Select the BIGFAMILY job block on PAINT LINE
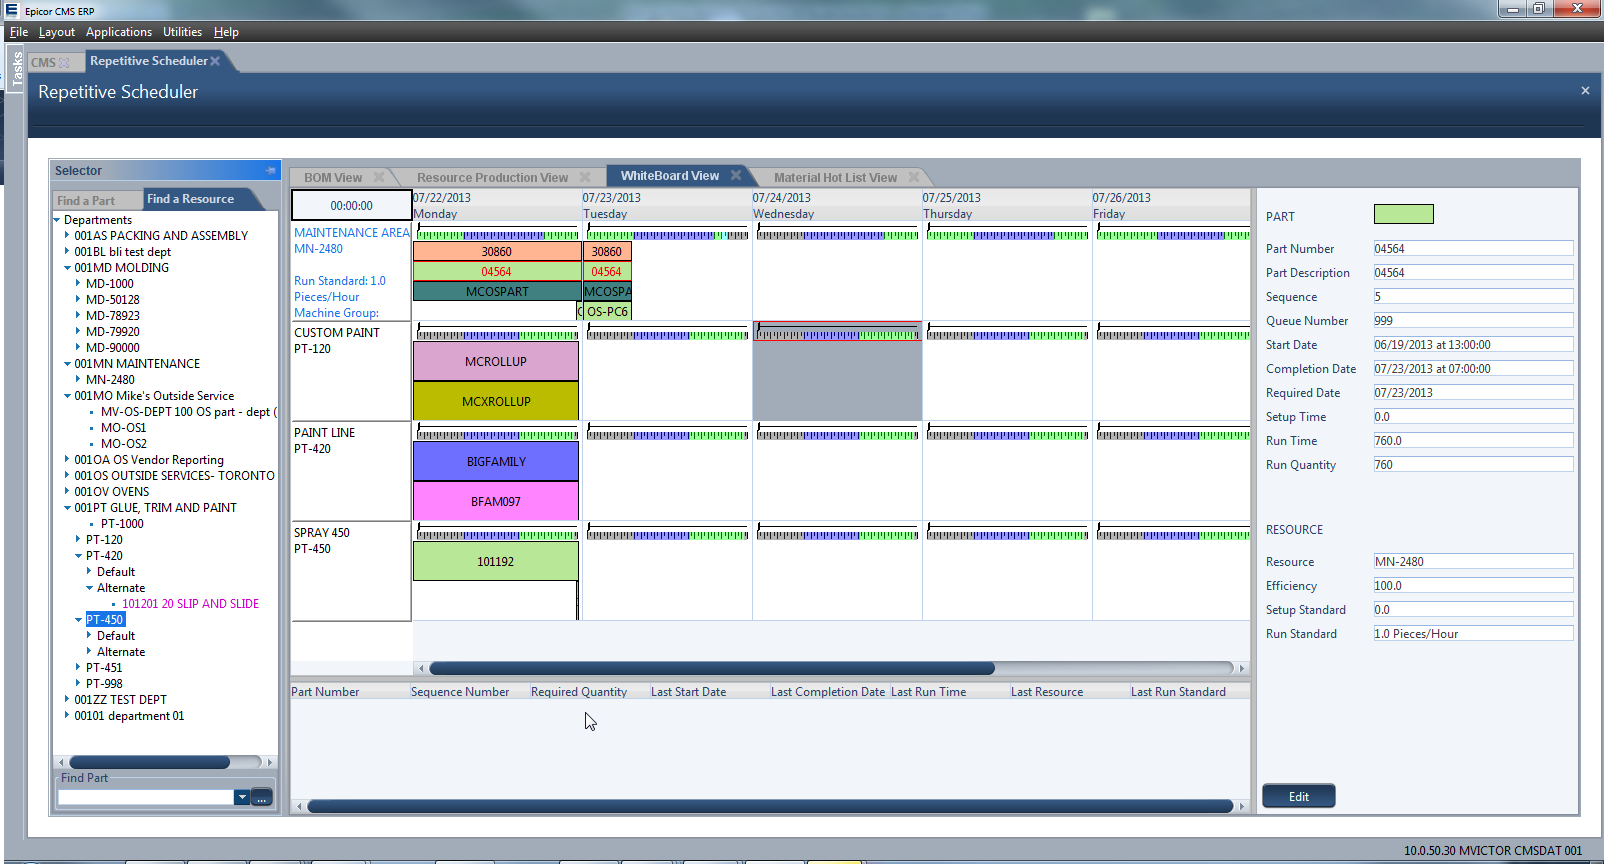The height and width of the screenshot is (864, 1604). pyautogui.click(x=495, y=461)
